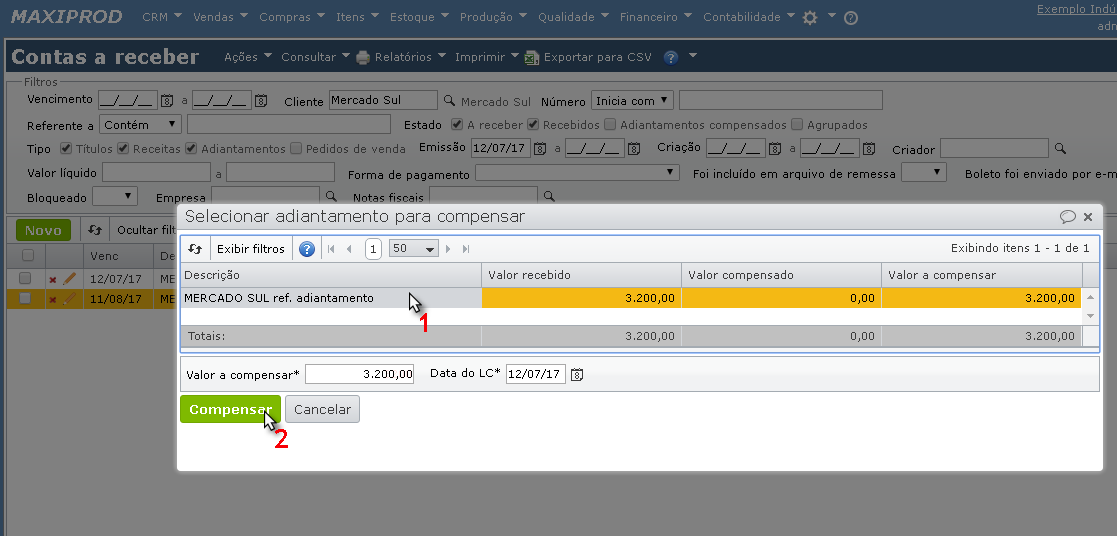
Task: Search Cliente with magnifier icon
Action: [449, 100]
